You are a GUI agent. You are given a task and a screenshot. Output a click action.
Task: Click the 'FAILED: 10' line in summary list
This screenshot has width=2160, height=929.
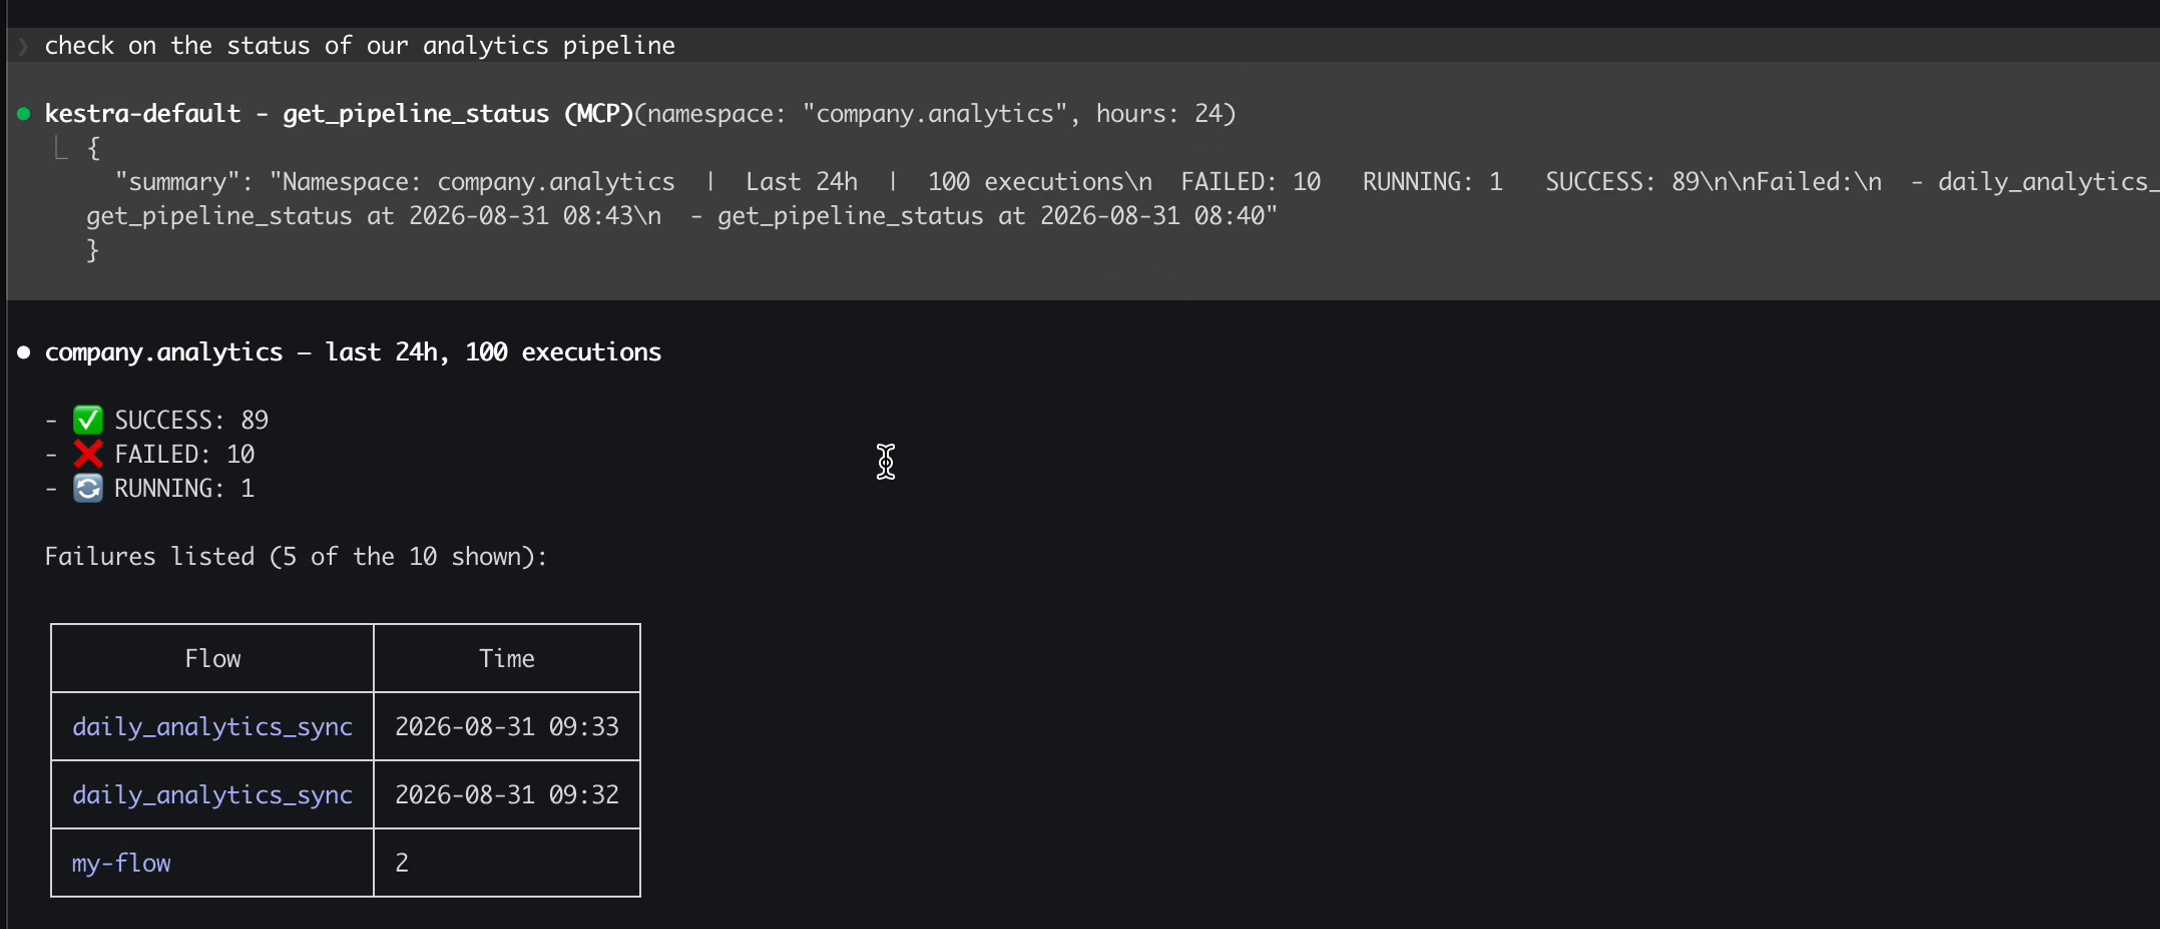pos(184,454)
